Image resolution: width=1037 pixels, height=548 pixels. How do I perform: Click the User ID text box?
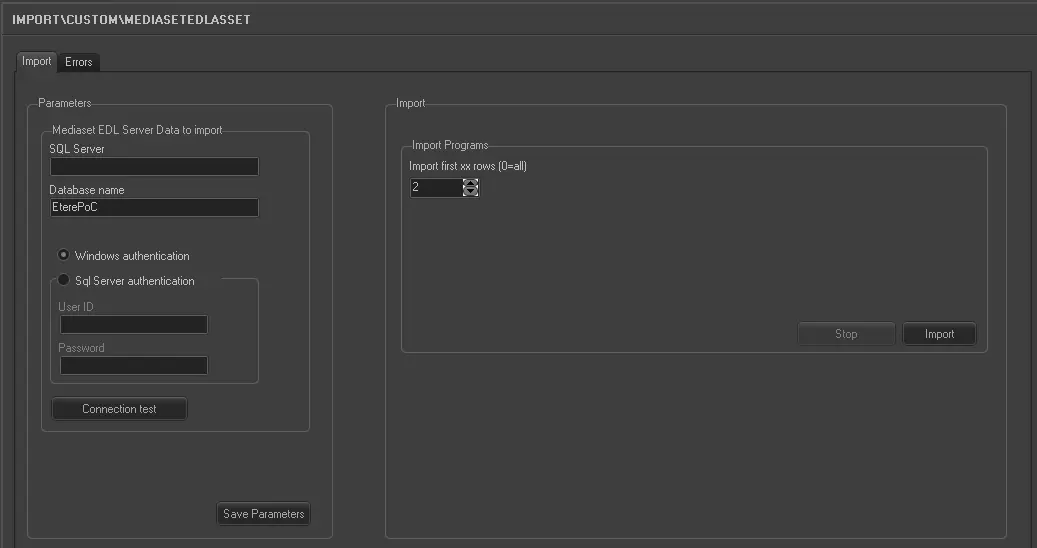[134, 325]
